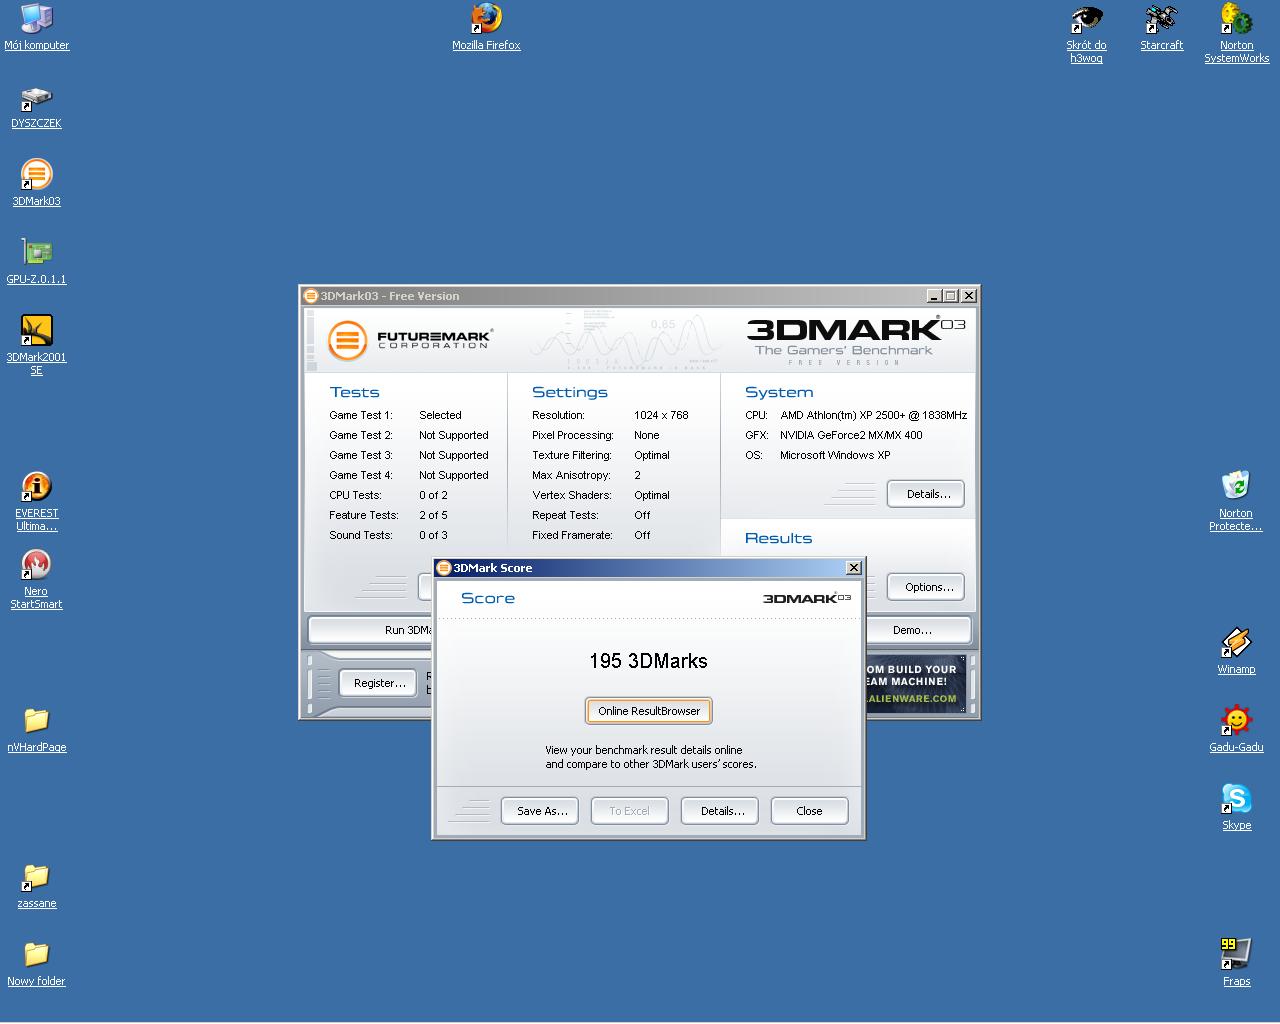
Task: Open the nVHardPage folder
Action: [36, 729]
